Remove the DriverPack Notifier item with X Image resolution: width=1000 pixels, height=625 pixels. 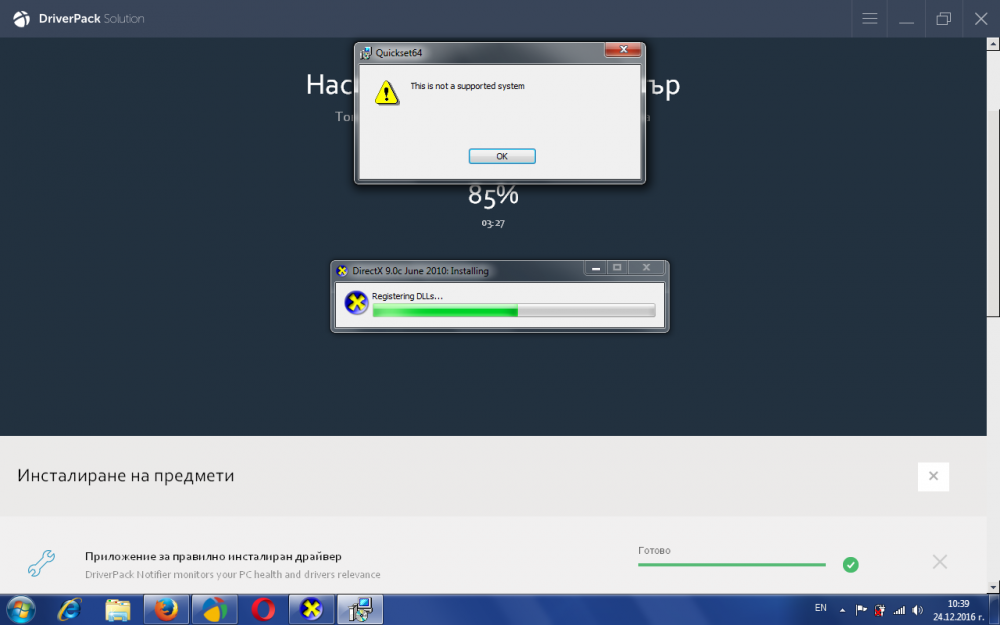(x=939, y=562)
